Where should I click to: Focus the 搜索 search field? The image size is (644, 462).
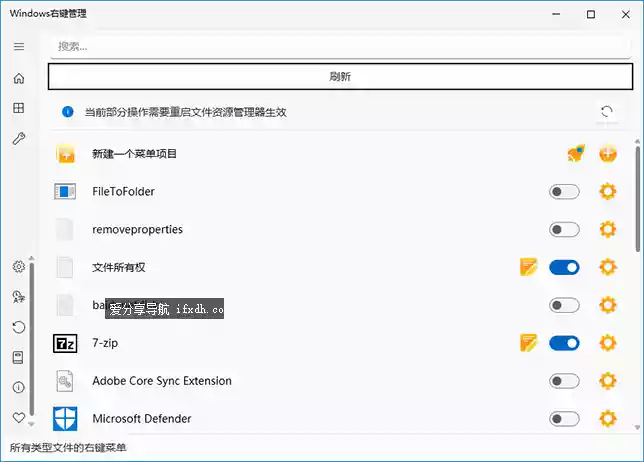tap(340, 46)
